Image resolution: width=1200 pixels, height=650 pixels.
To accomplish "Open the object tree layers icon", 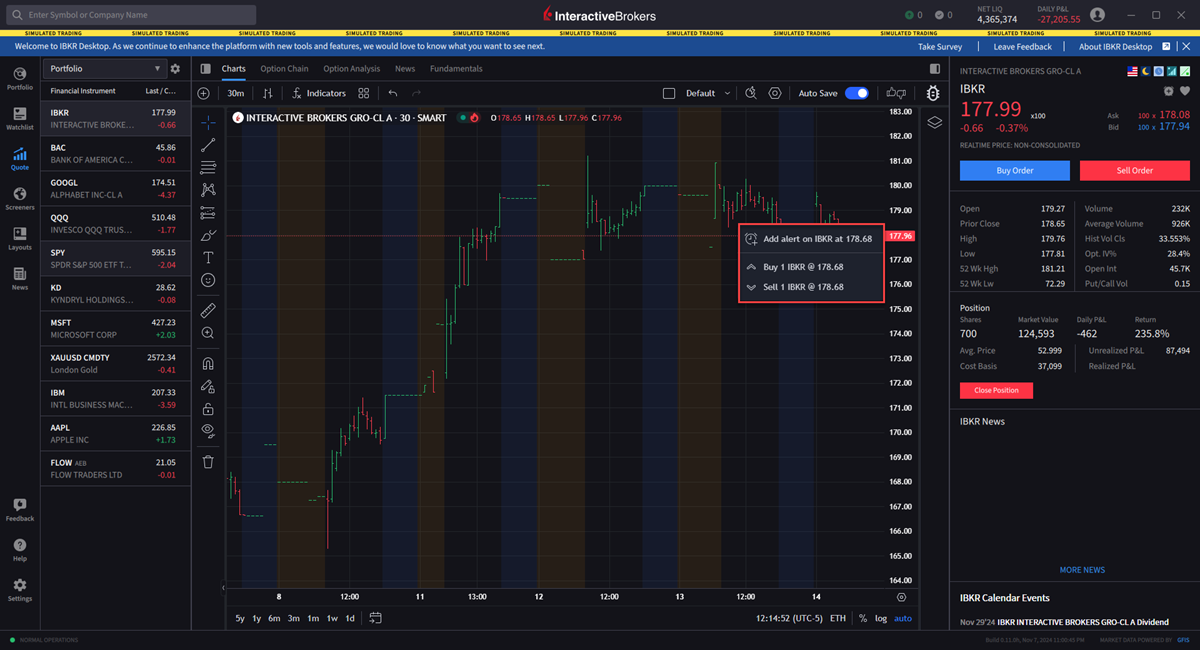I will (x=934, y=122).
